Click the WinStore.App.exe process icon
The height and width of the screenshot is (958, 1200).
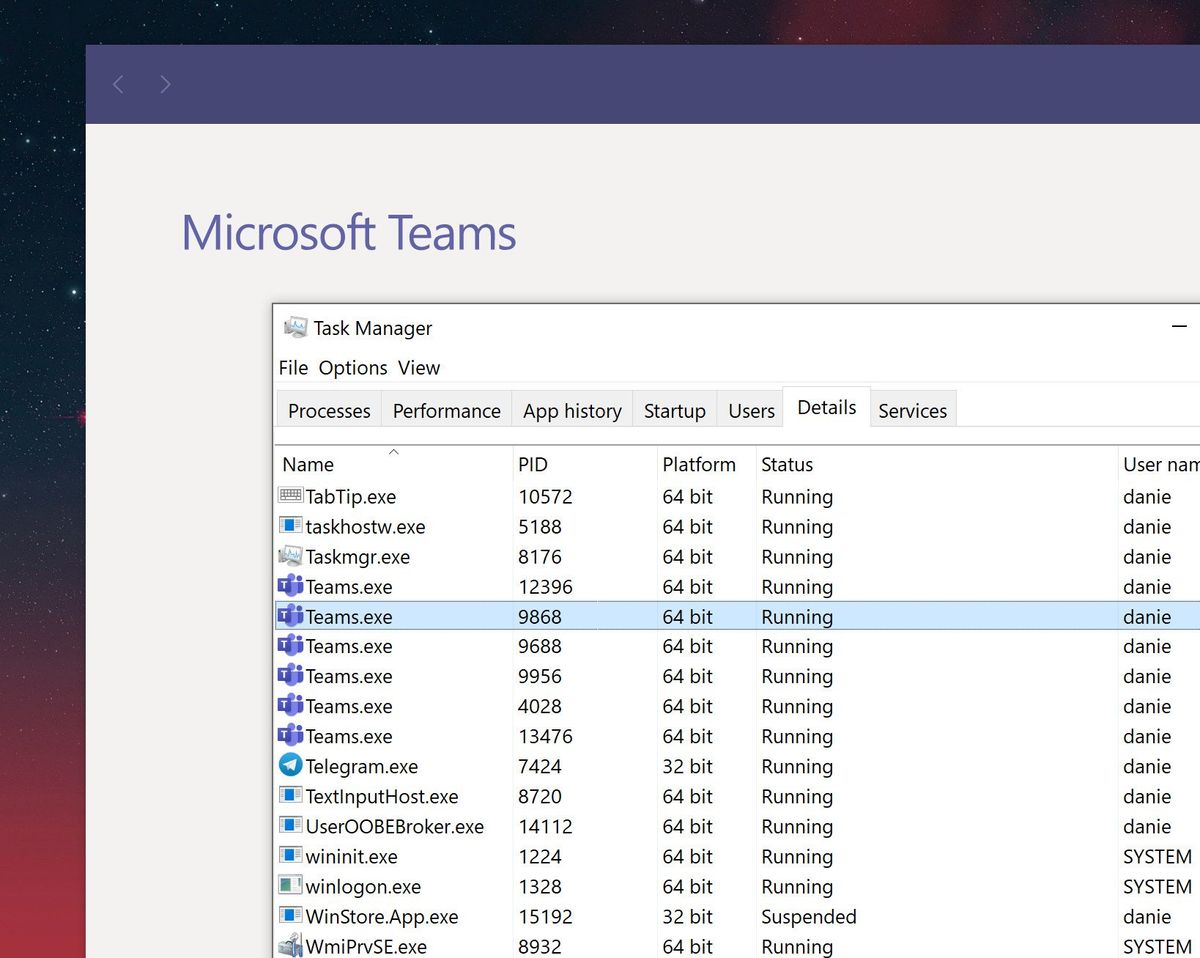[290, 916]
